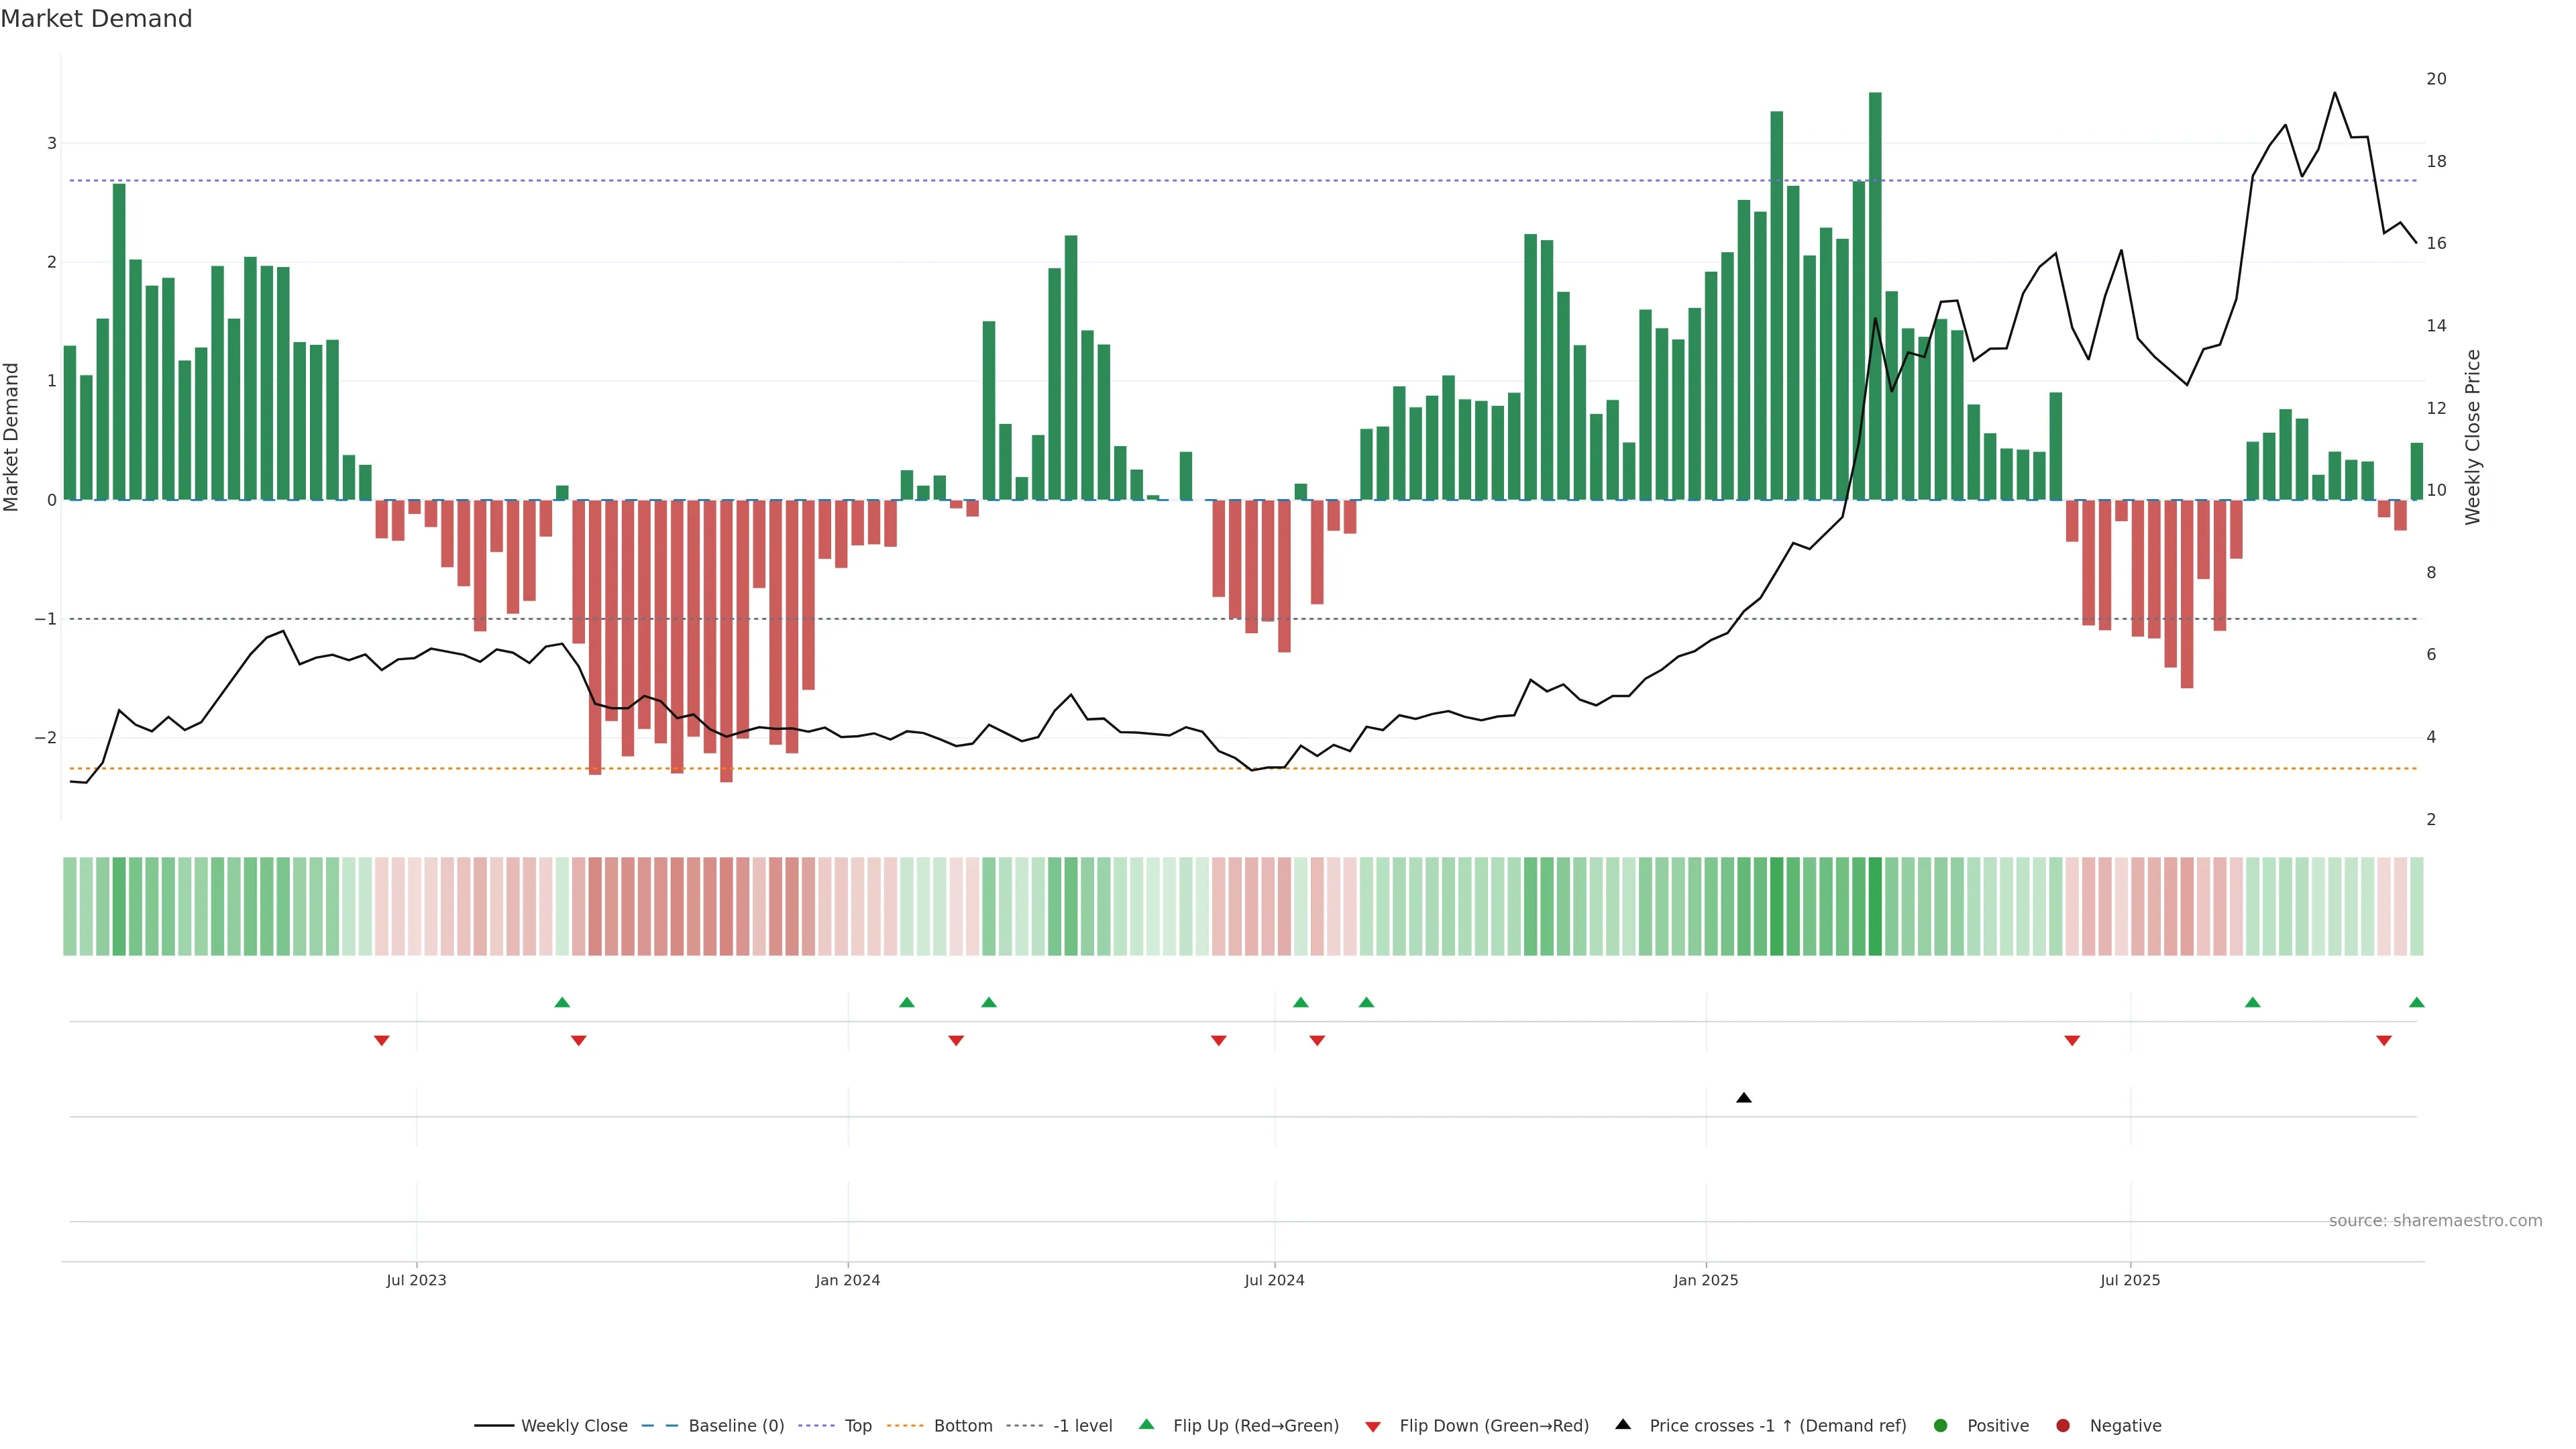Click the Market Demand chart title
This screenshot has height=1449, width=2576.
(96, 19)
